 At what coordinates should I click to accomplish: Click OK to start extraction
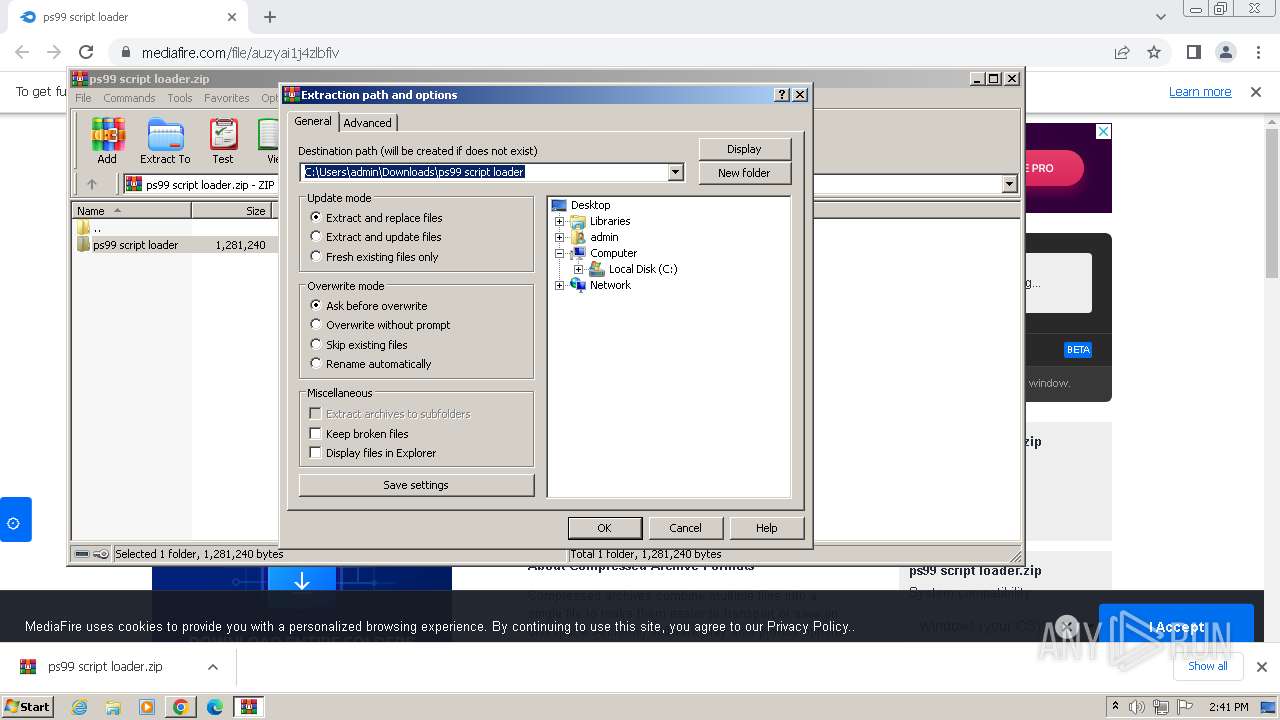point(604,528)
